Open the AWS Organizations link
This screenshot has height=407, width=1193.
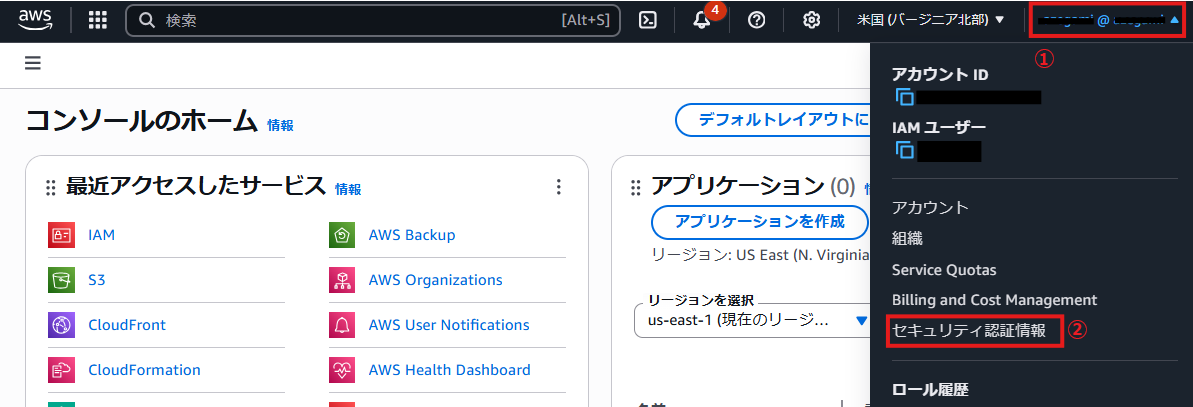[435, 280]
